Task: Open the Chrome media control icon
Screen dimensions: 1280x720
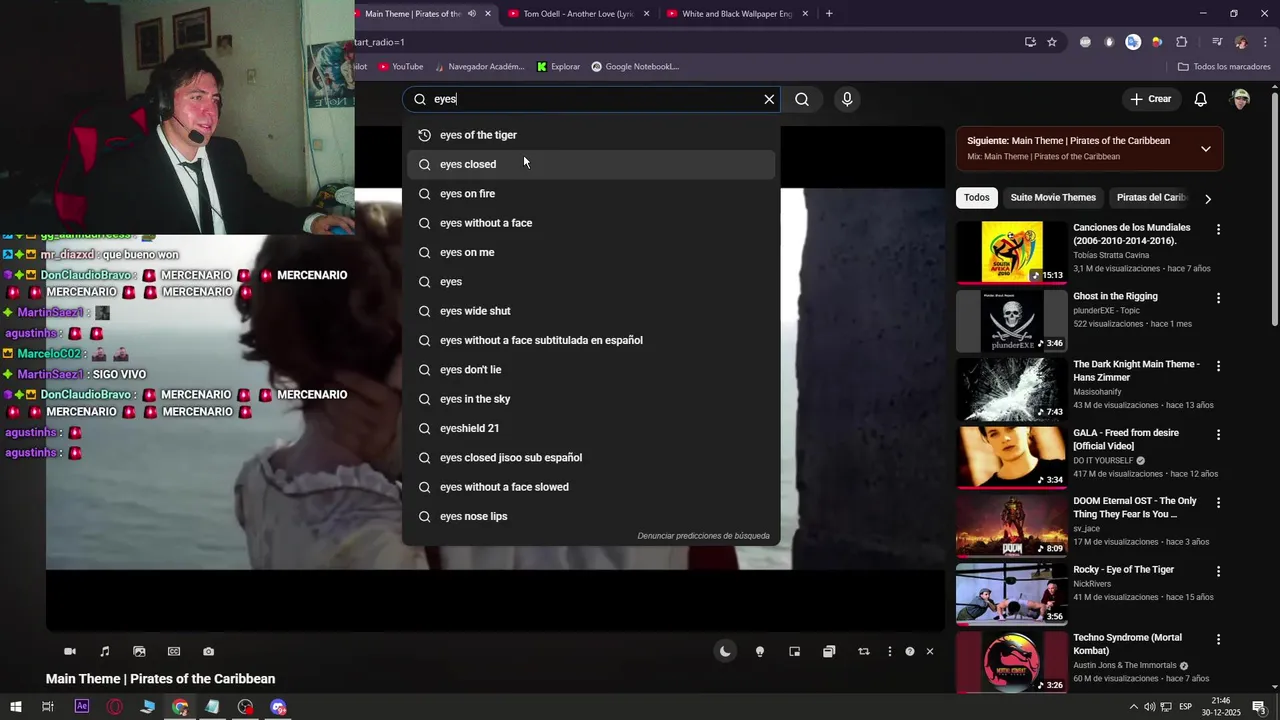Action: pos(1217,42)
